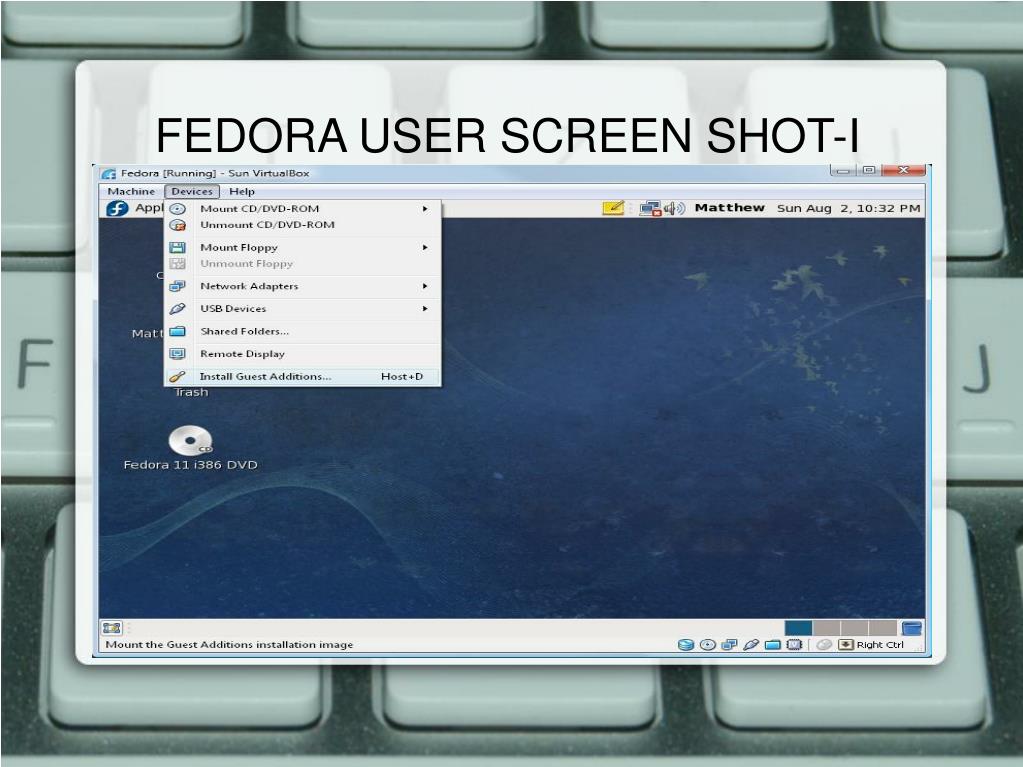Click the CD disc icon beside Mount CD/DVD-ROM

tap(177, 209)
